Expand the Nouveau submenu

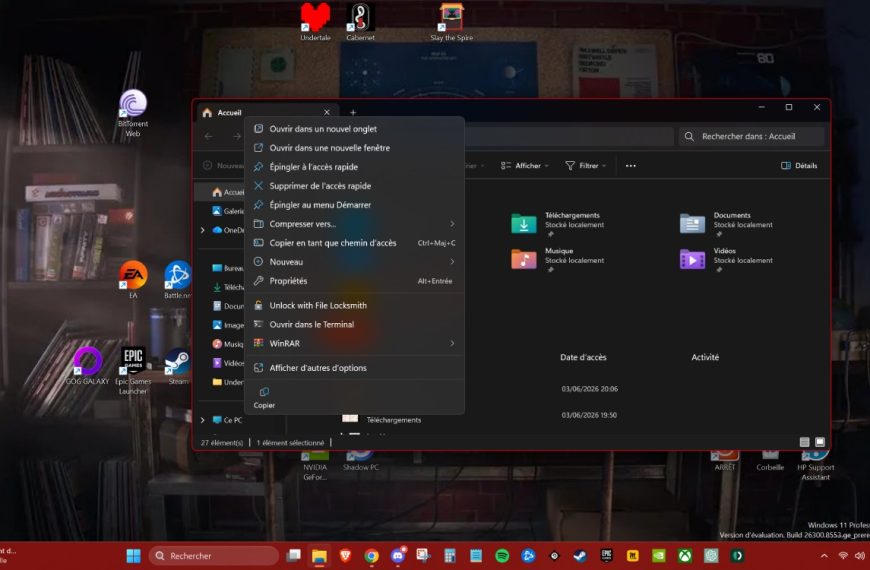pos(354,261)
